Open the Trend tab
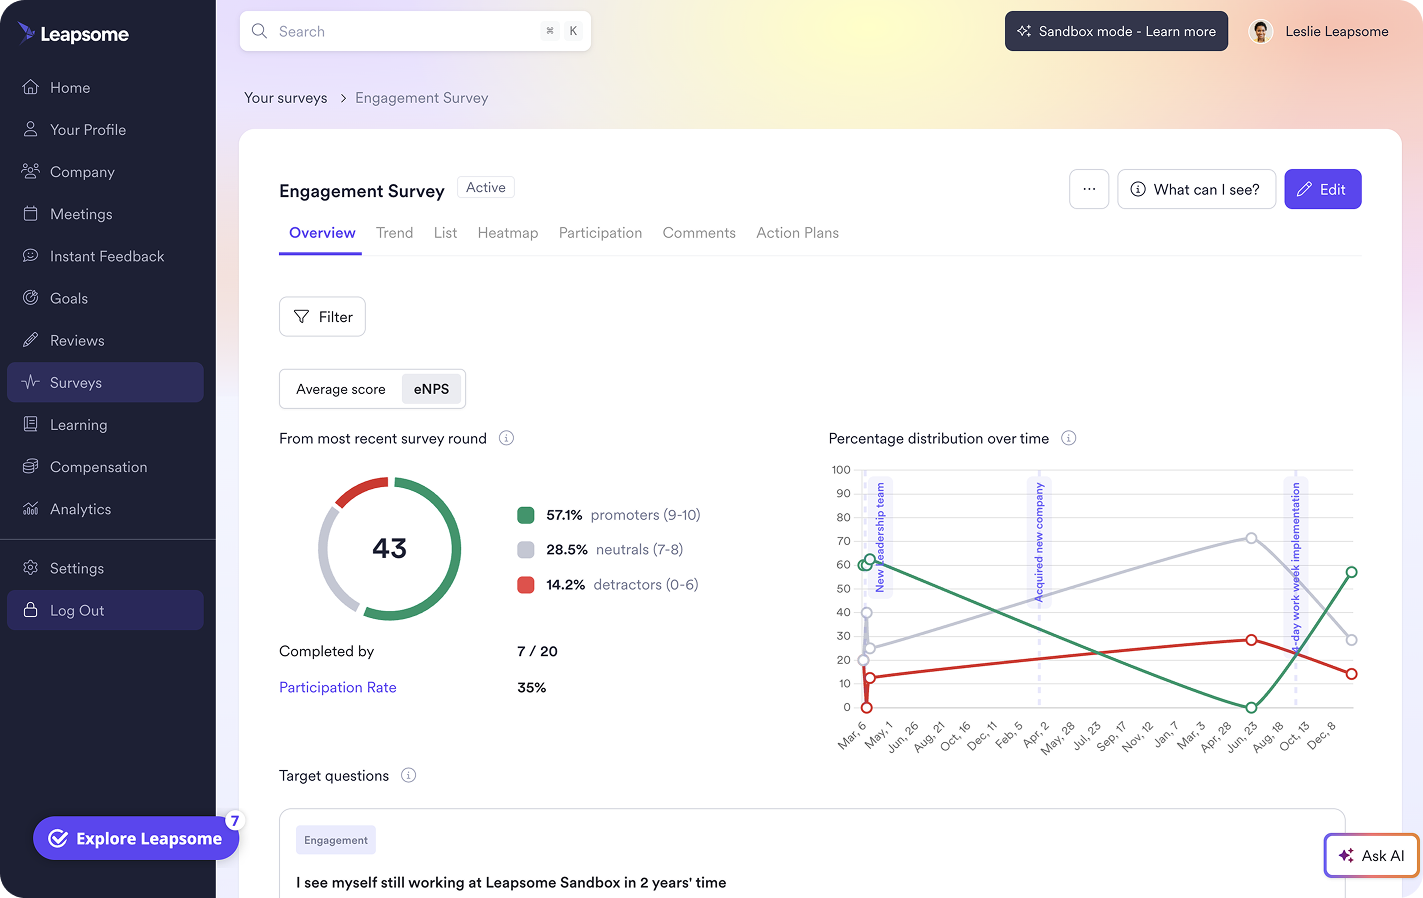The image size is (1423, 898). [x=394, y=232]
